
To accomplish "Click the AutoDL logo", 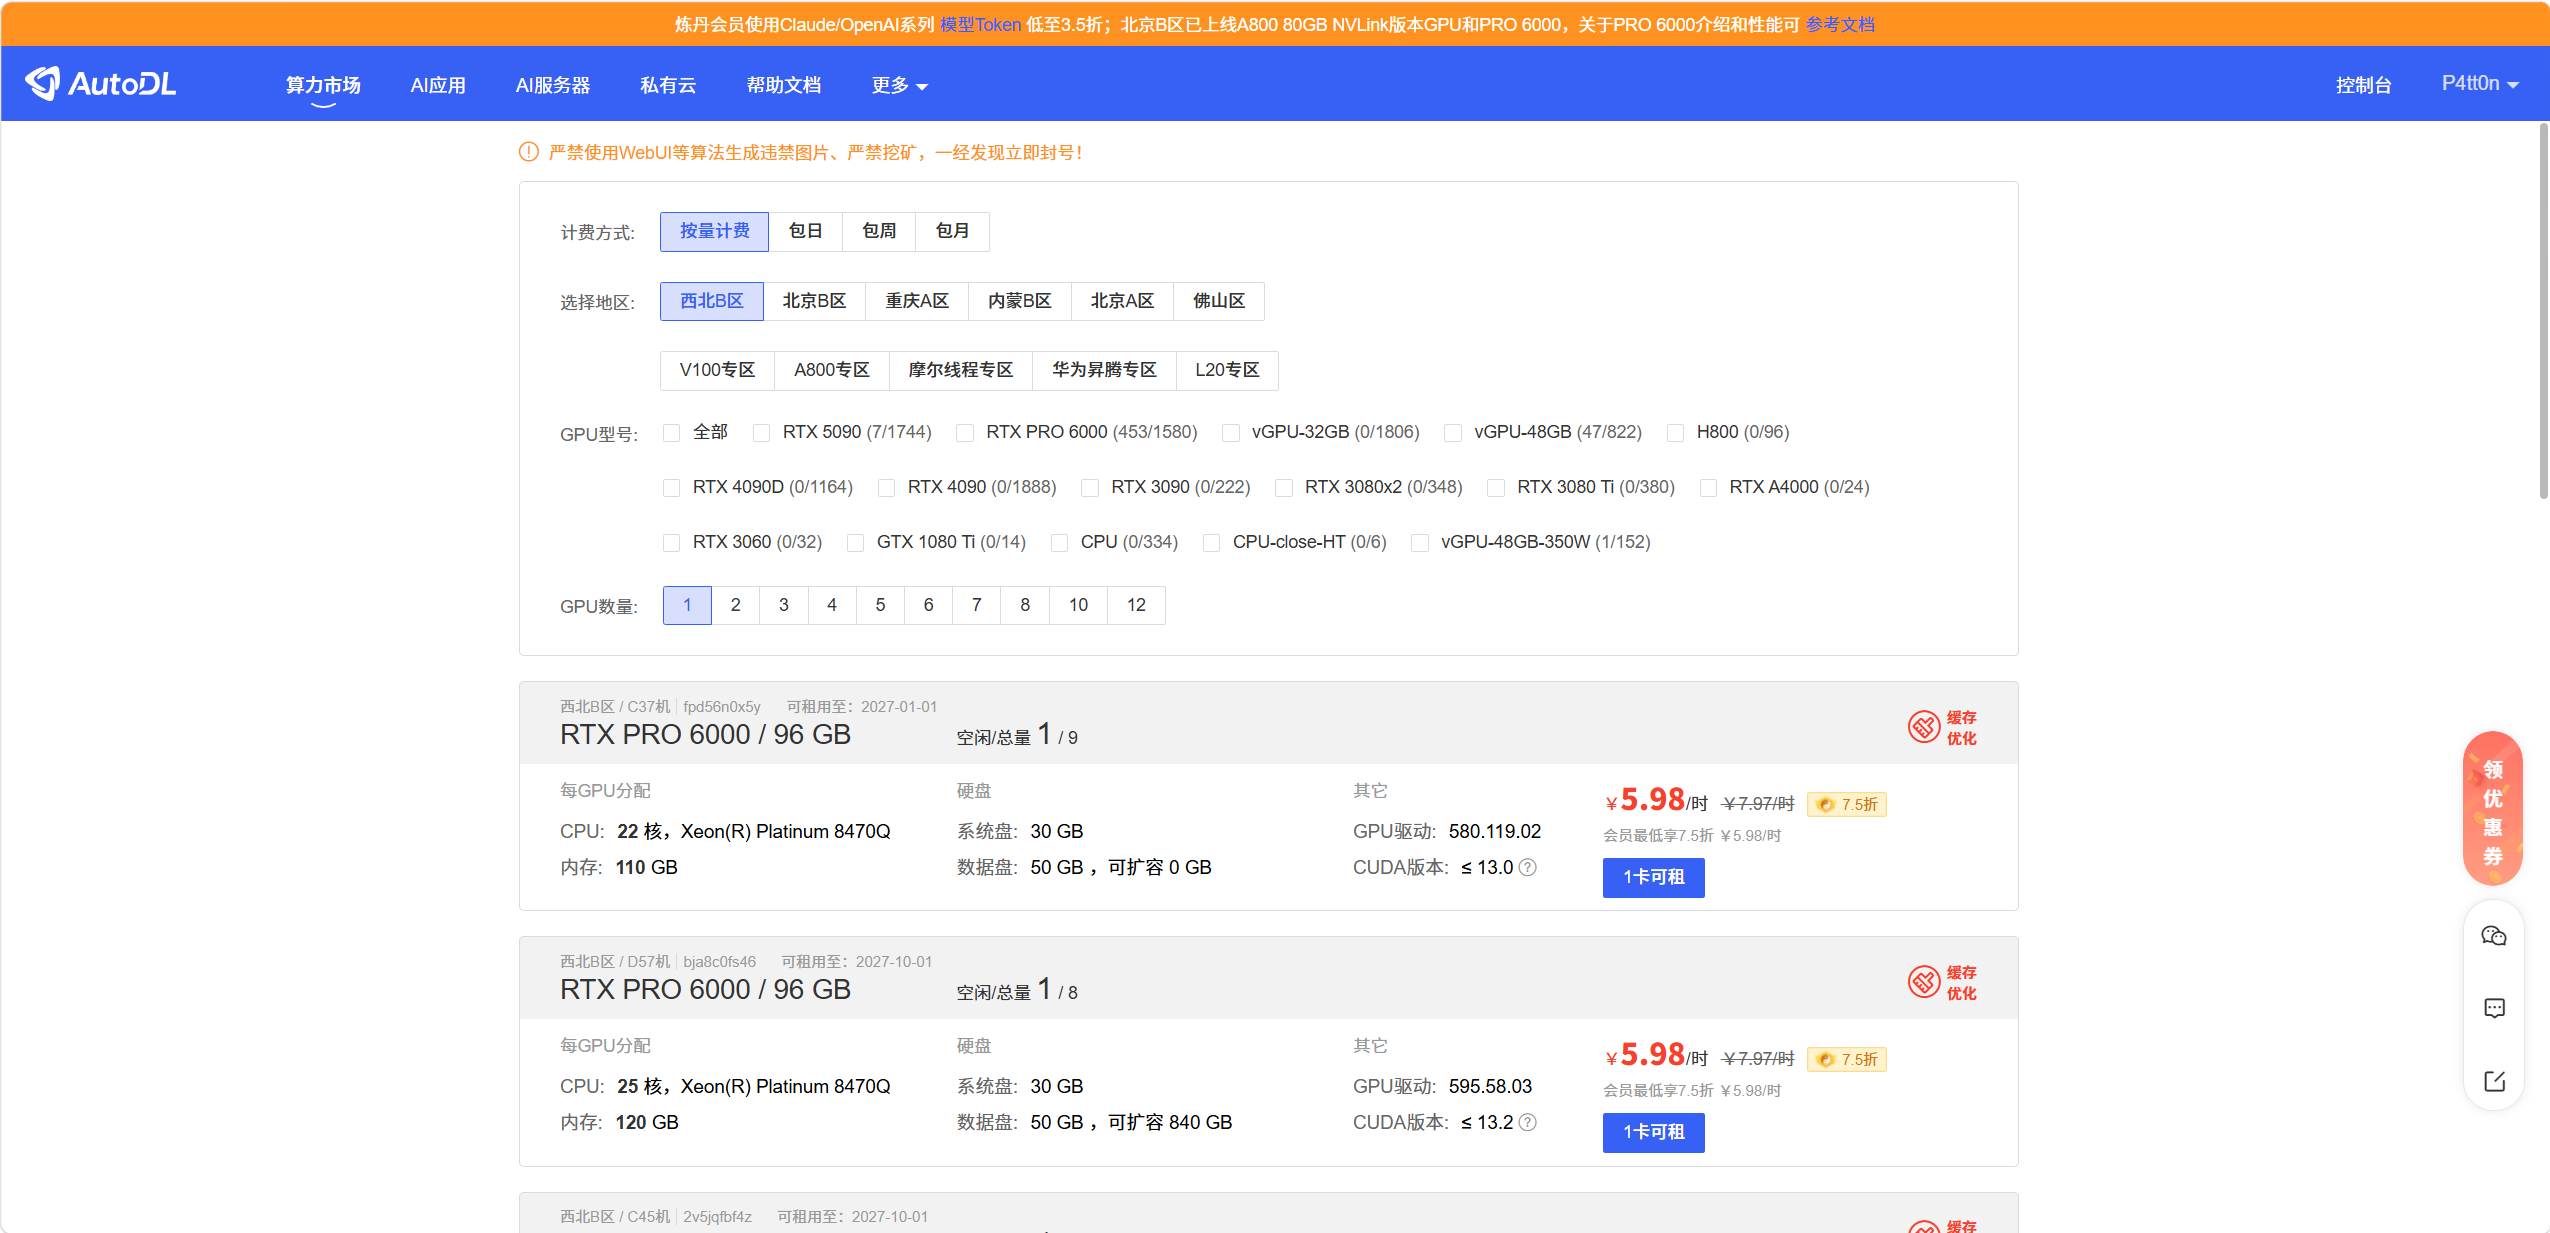I will point(100,84).
